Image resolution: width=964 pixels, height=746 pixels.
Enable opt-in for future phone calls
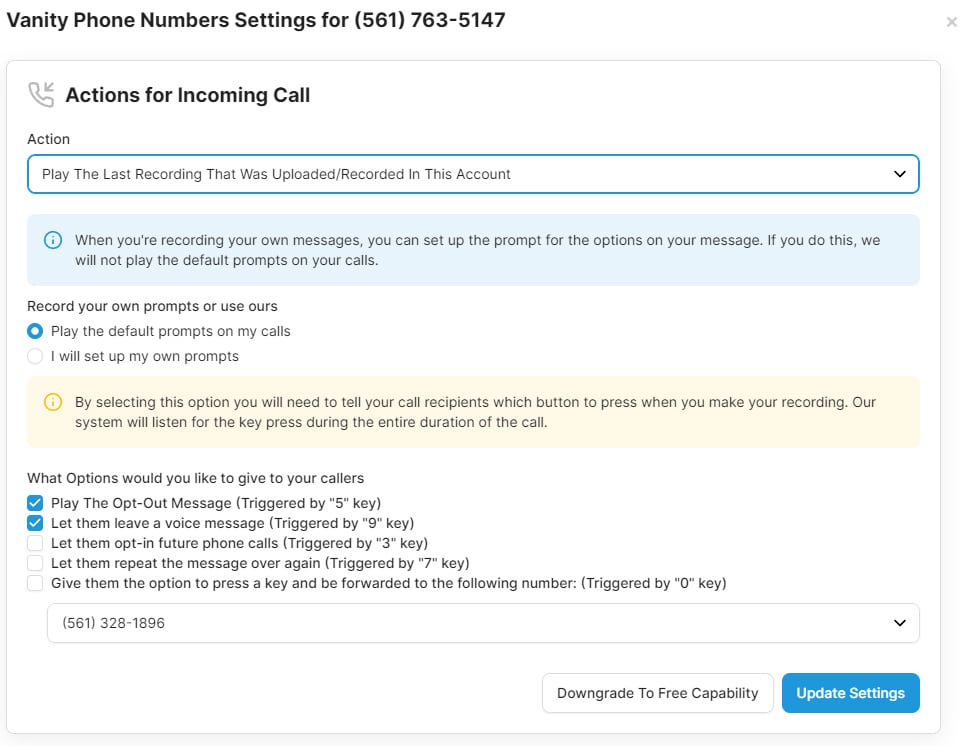point(36,543)
